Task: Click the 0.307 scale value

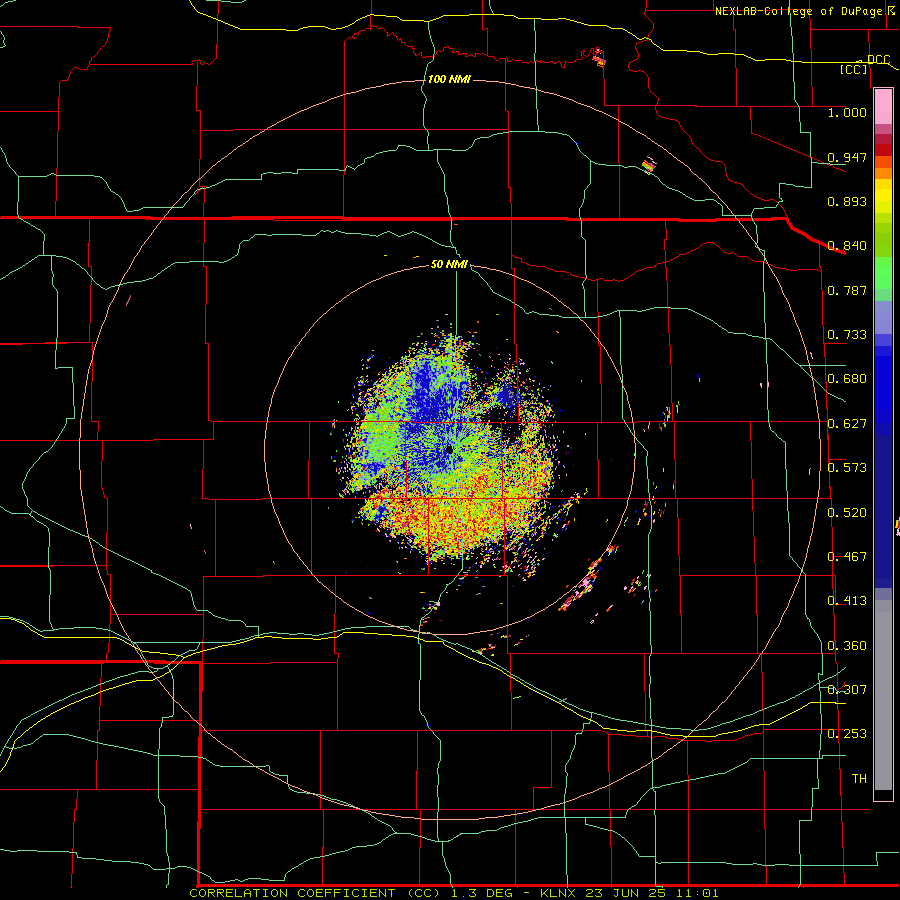Action: [x=847, y=690]
